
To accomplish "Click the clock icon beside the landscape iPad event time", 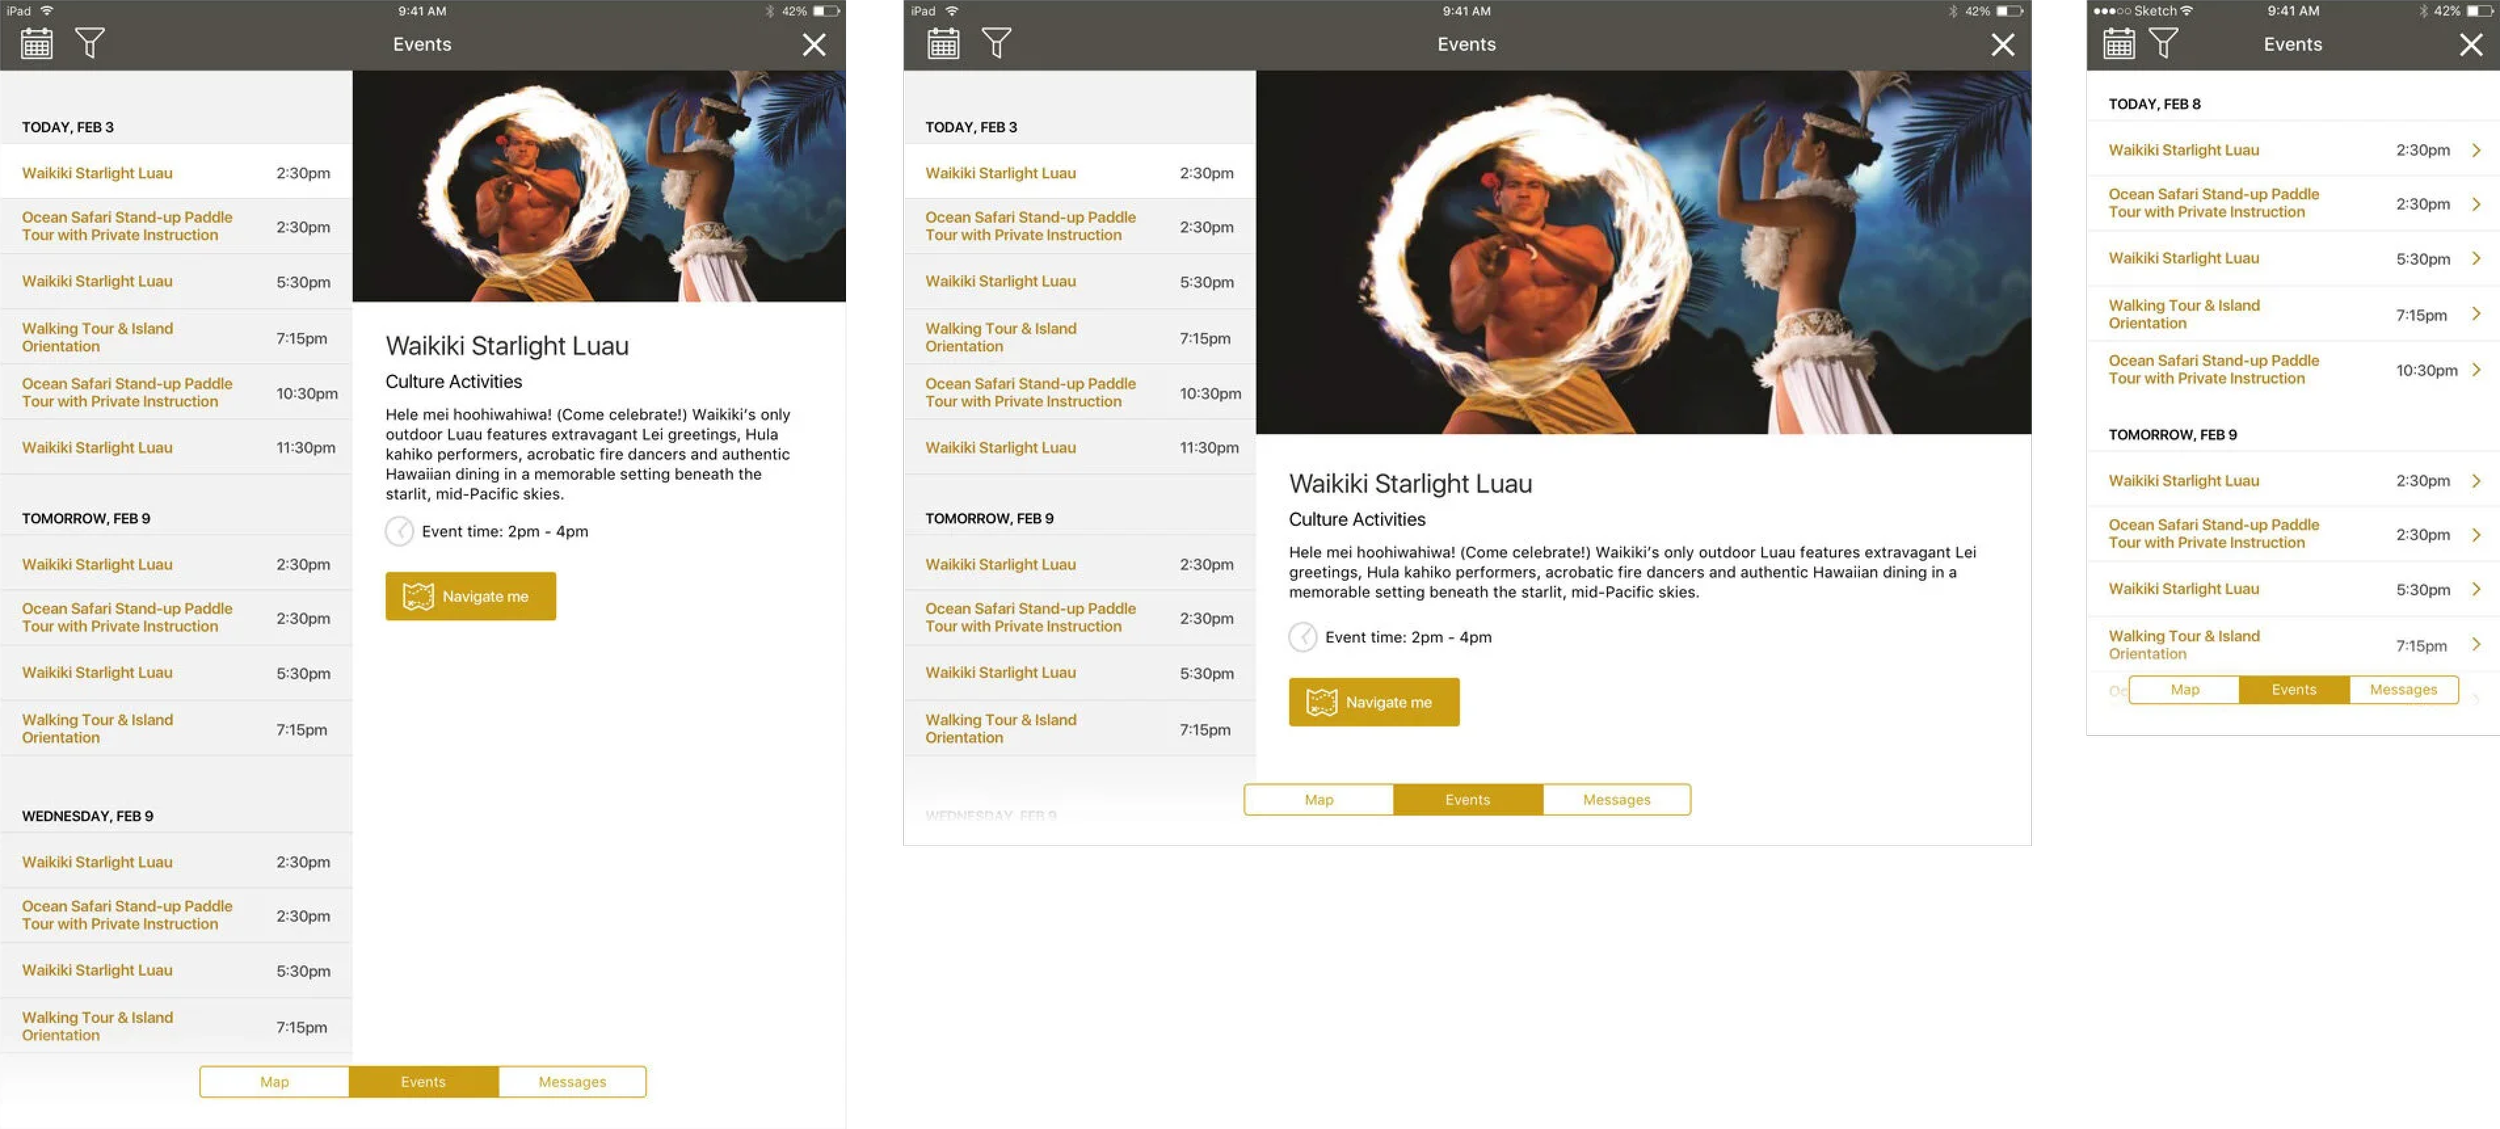I will pos(1302,637).
